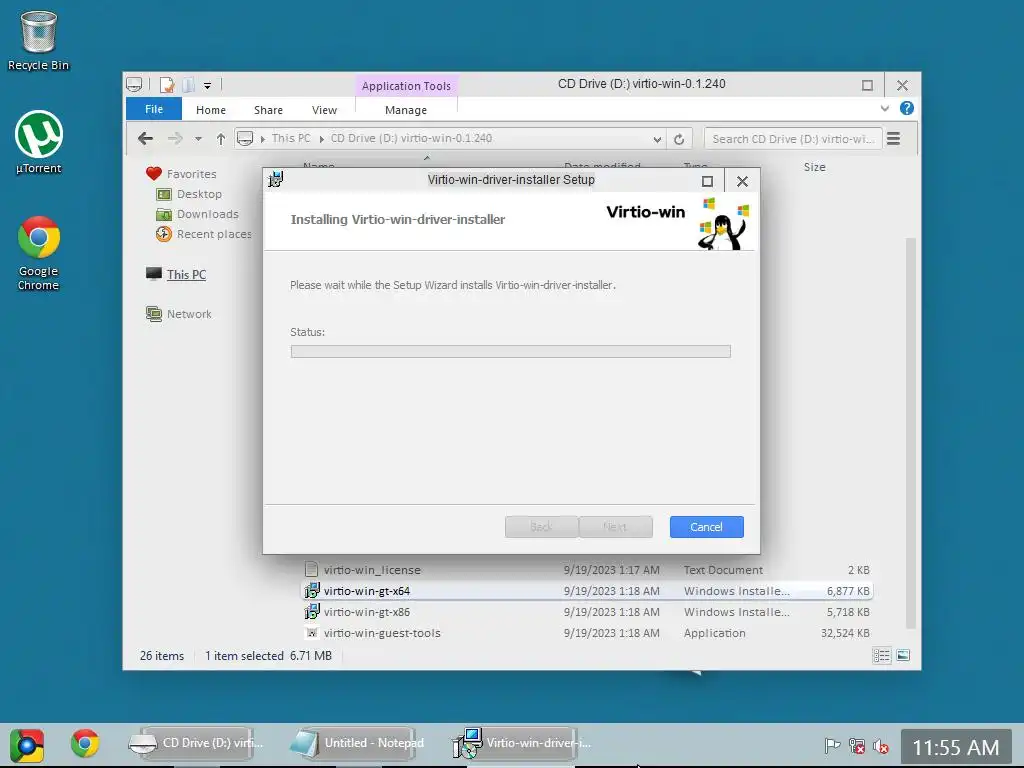Go Up one folder level in Explorer
1024x768 pixels.
(x=221, y=138)
